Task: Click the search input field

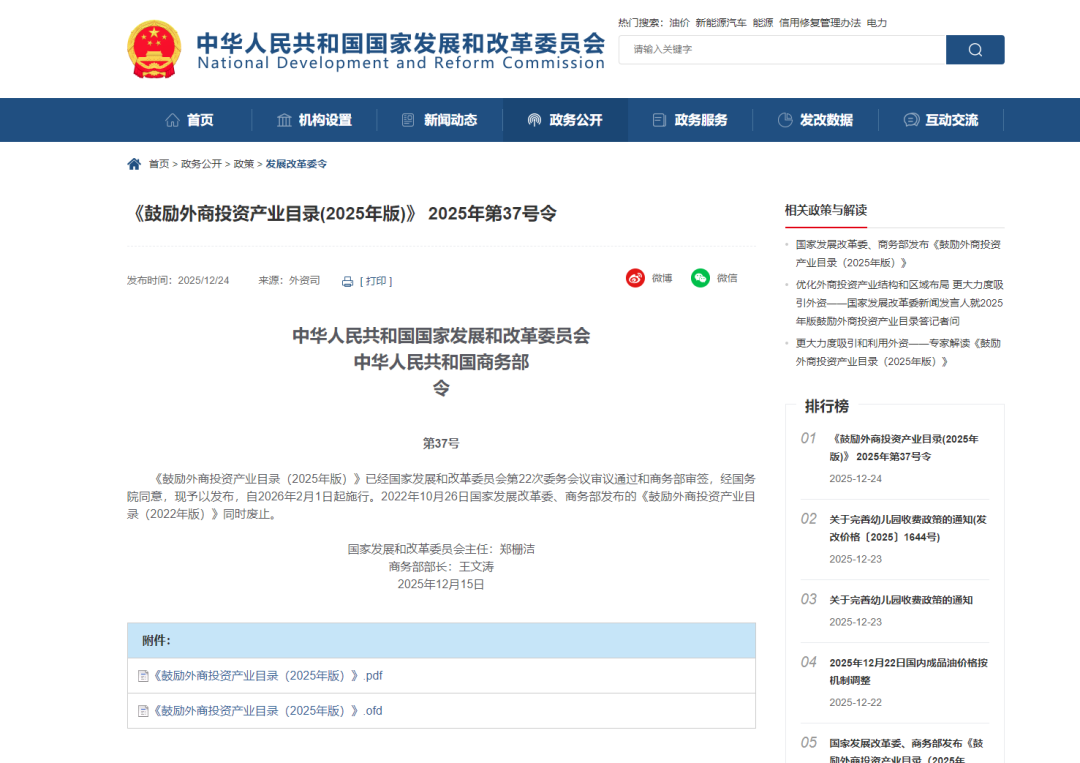Action: pyautogui.click(x=780, y=49)
